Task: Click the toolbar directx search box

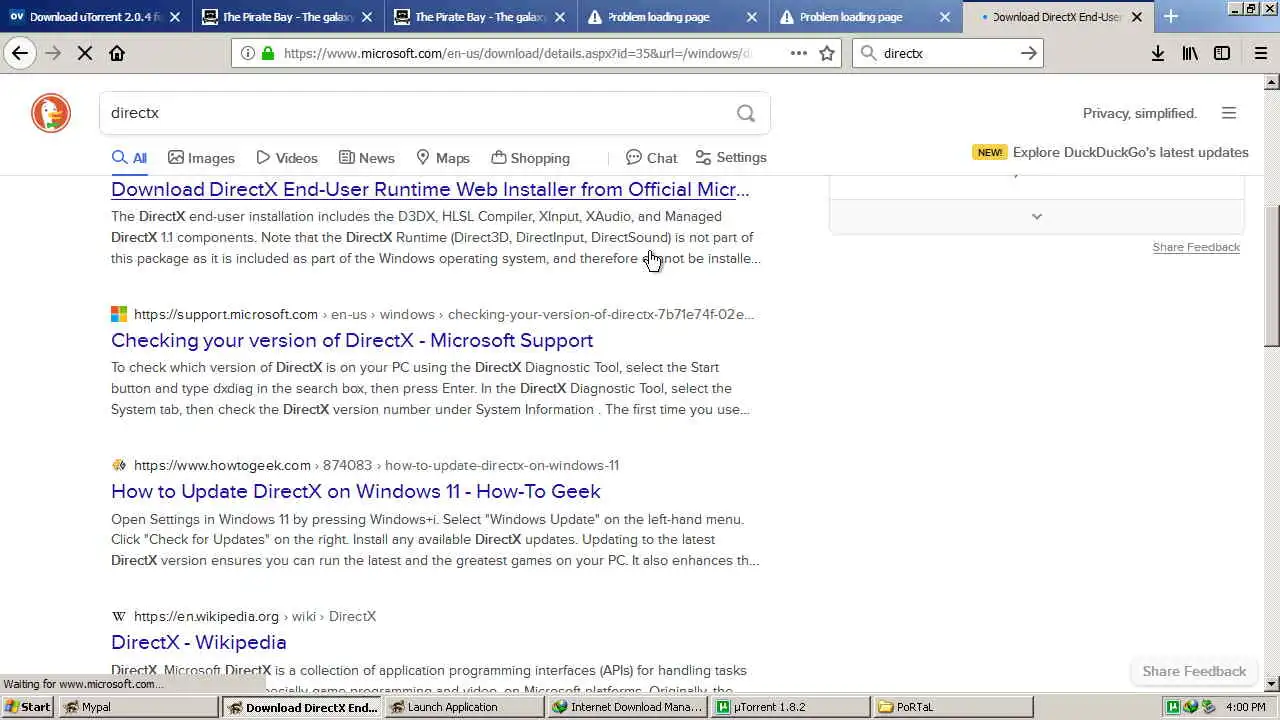Action: 948,53
